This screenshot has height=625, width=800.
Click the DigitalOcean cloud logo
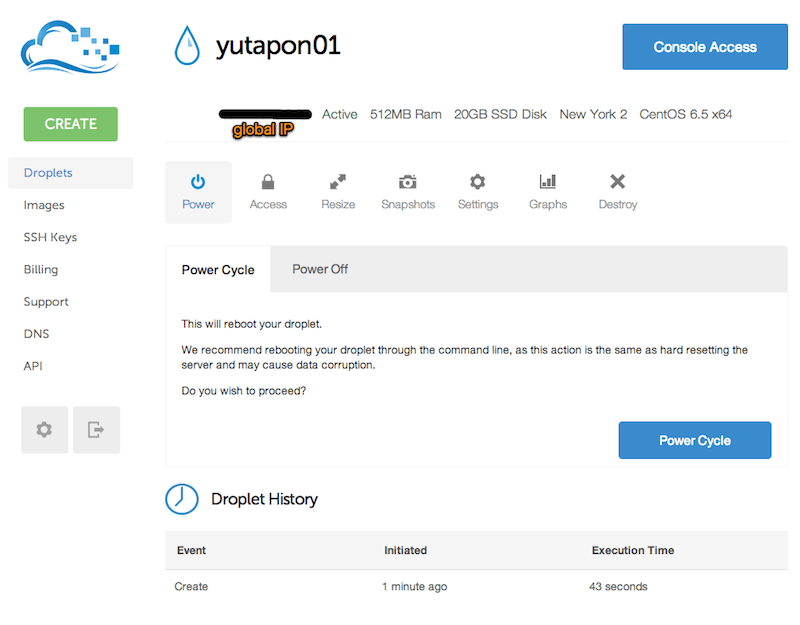70,47
